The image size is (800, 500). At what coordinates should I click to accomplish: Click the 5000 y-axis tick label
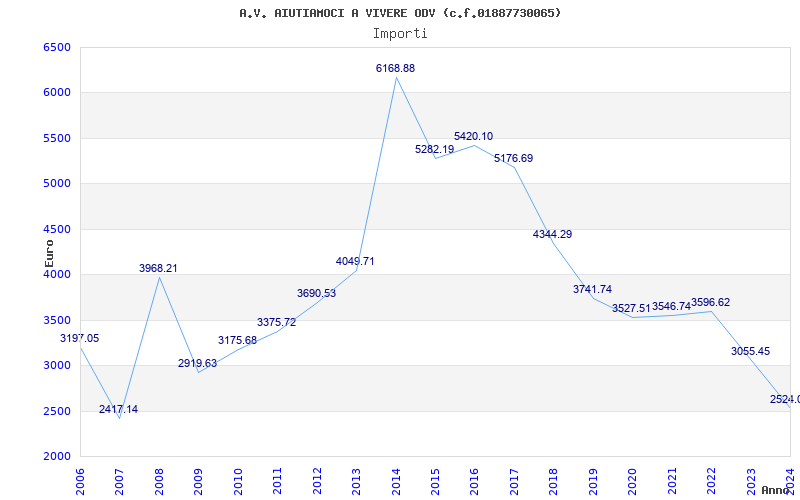click(57, 184)
